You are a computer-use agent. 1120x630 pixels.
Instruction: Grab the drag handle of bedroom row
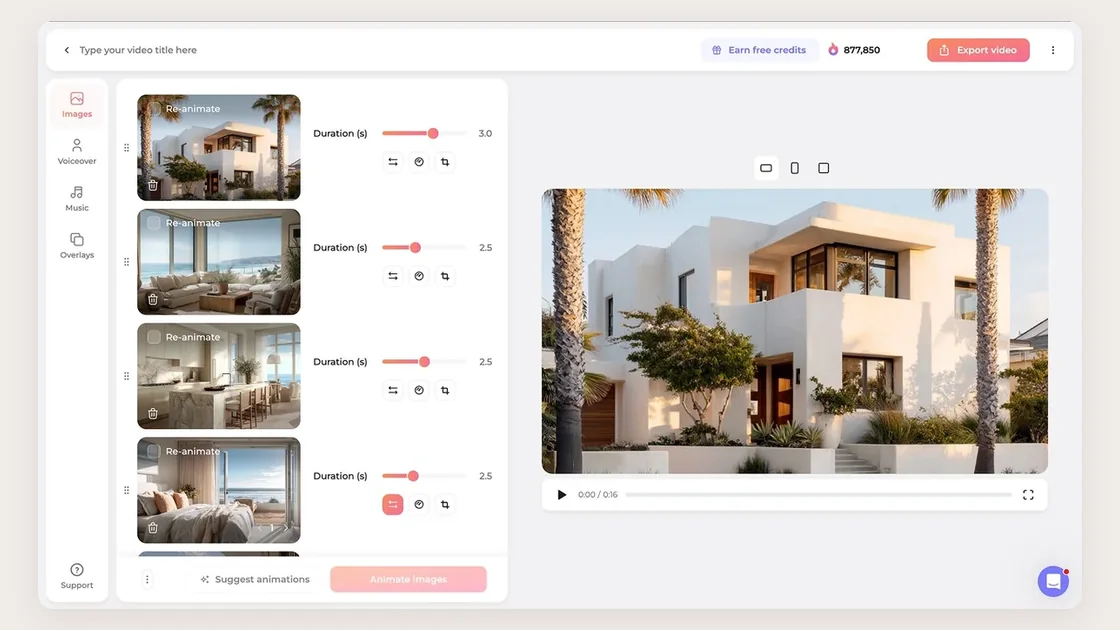coord(126,491)
